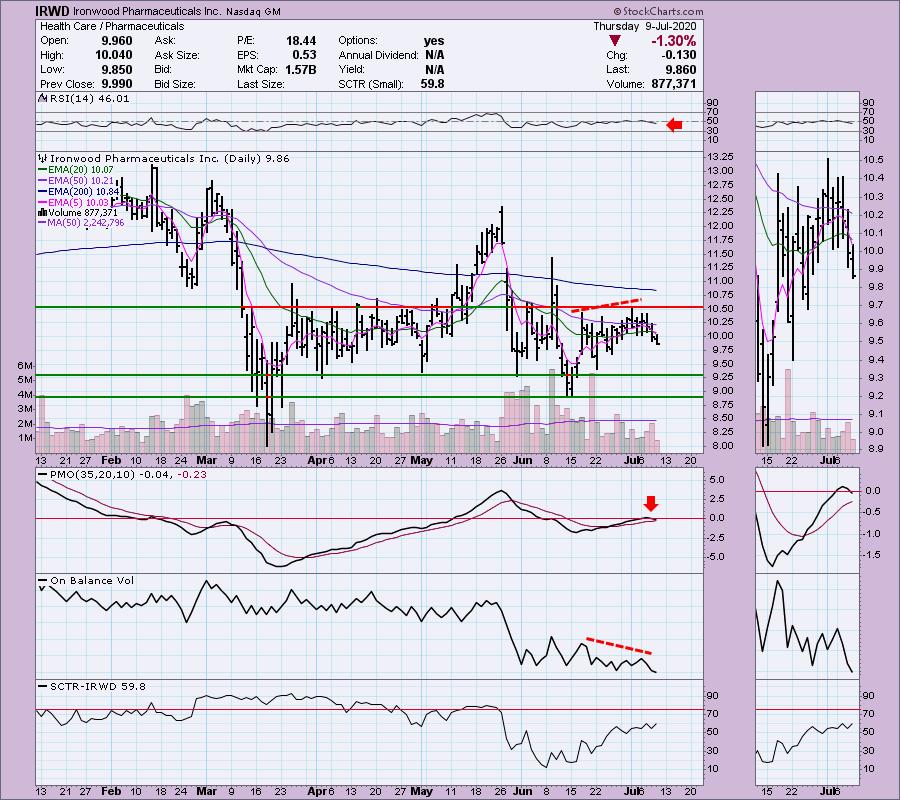The width and height of the screenshot is (900, 800).
Task: Click the Mkt Cap value 1.57B
Action: (301, 69)
